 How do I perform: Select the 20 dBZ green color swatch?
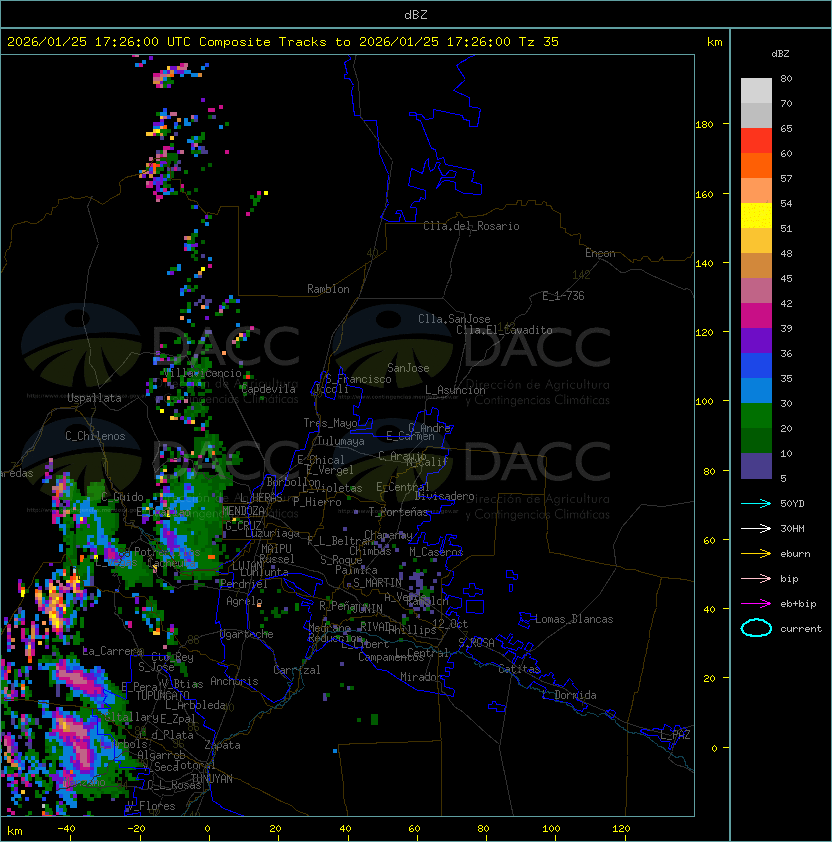pyautogui.click(x=756, y=441)
